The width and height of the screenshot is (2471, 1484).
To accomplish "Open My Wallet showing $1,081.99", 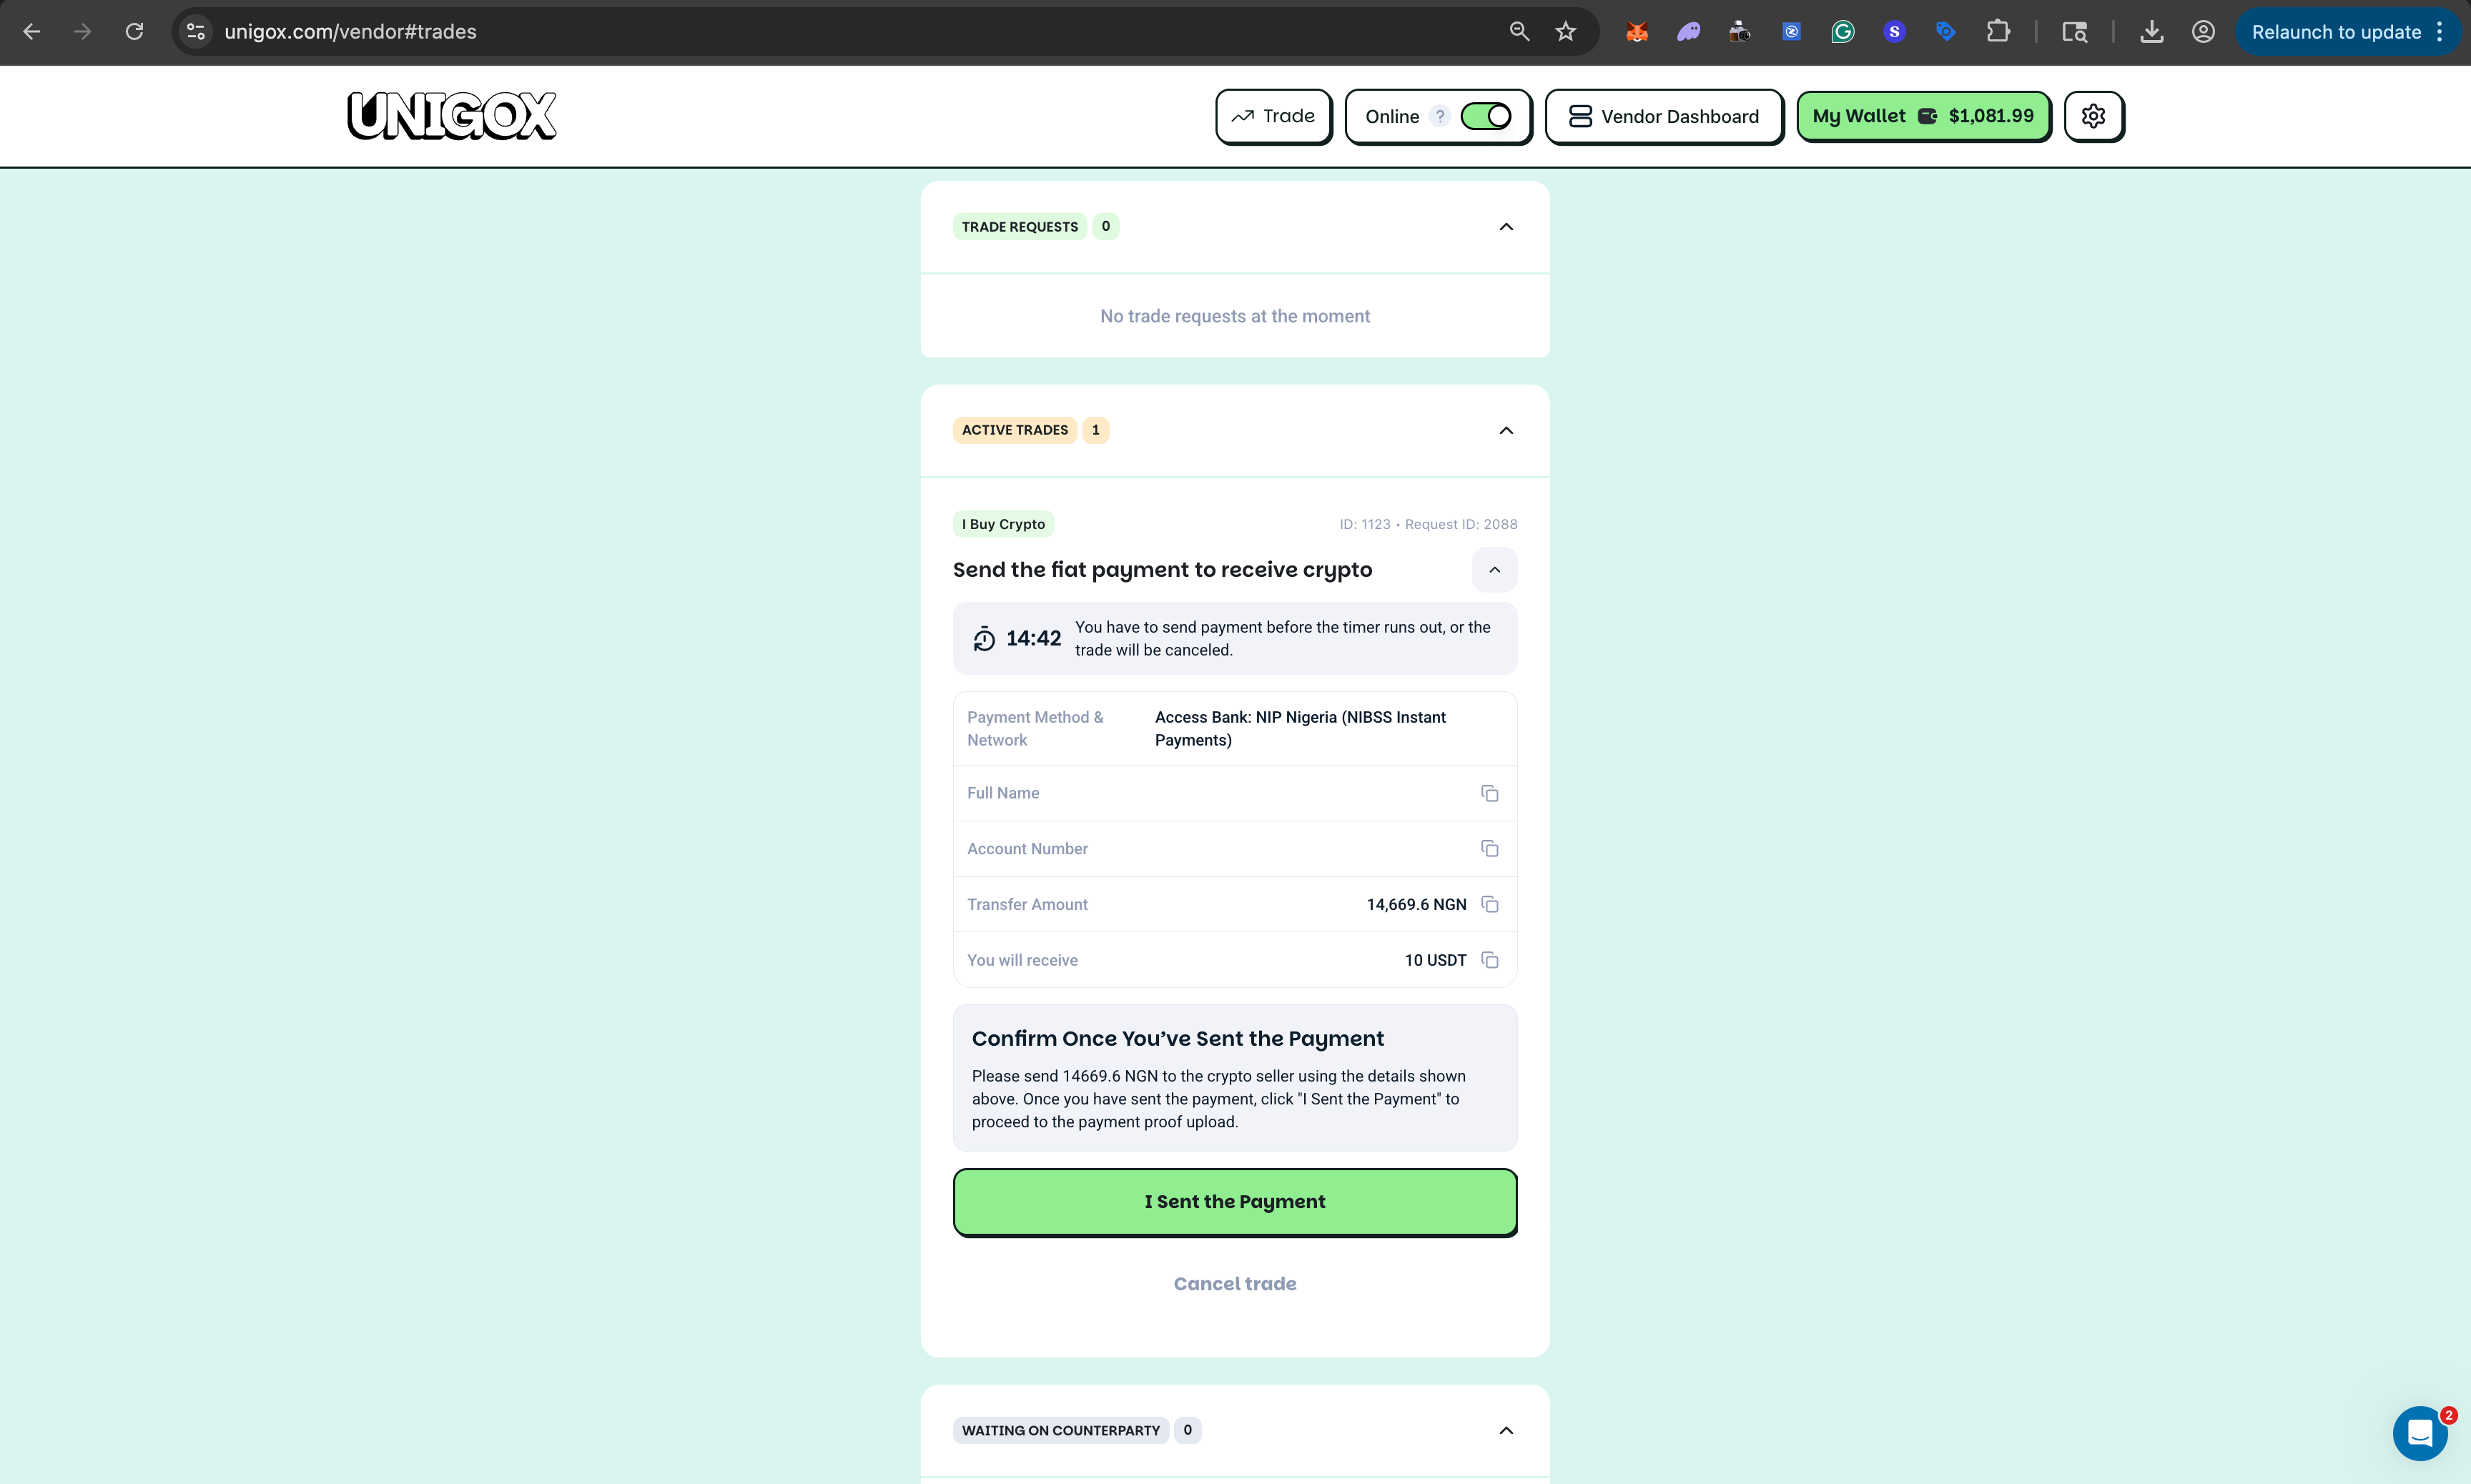I will tap(1923, 116).
